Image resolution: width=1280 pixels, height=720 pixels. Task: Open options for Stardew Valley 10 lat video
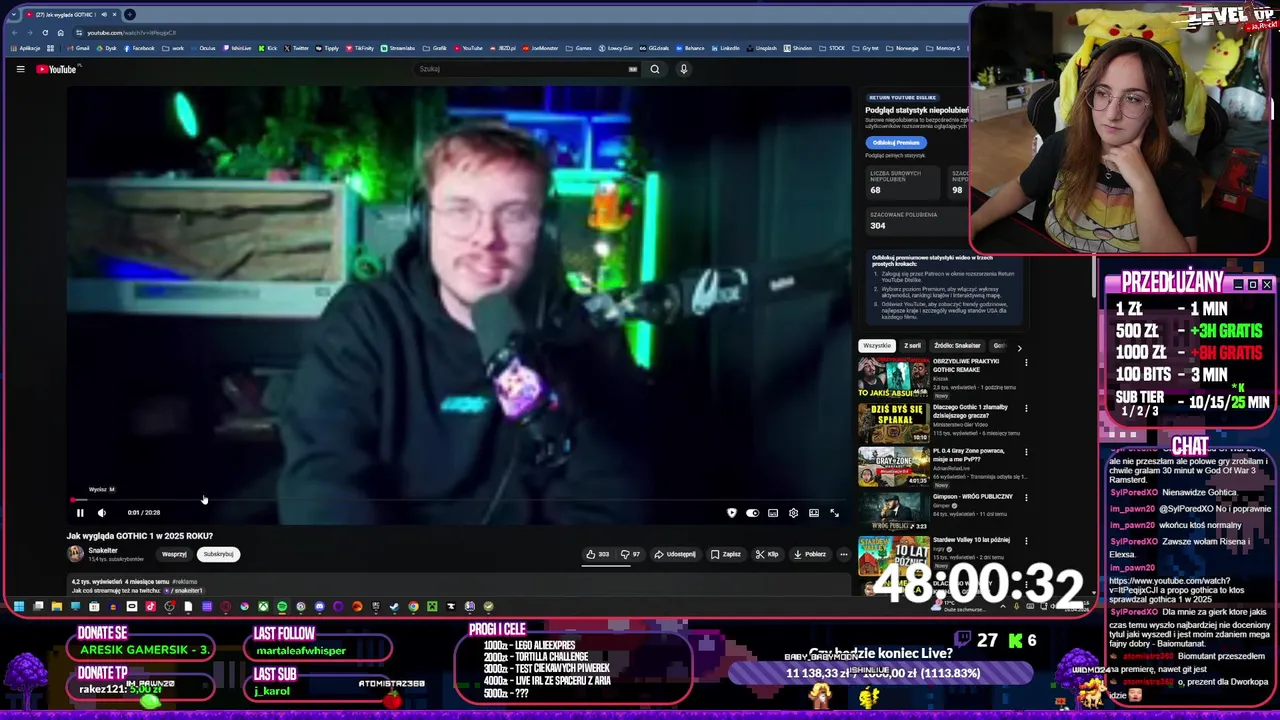click(1026, 541)
